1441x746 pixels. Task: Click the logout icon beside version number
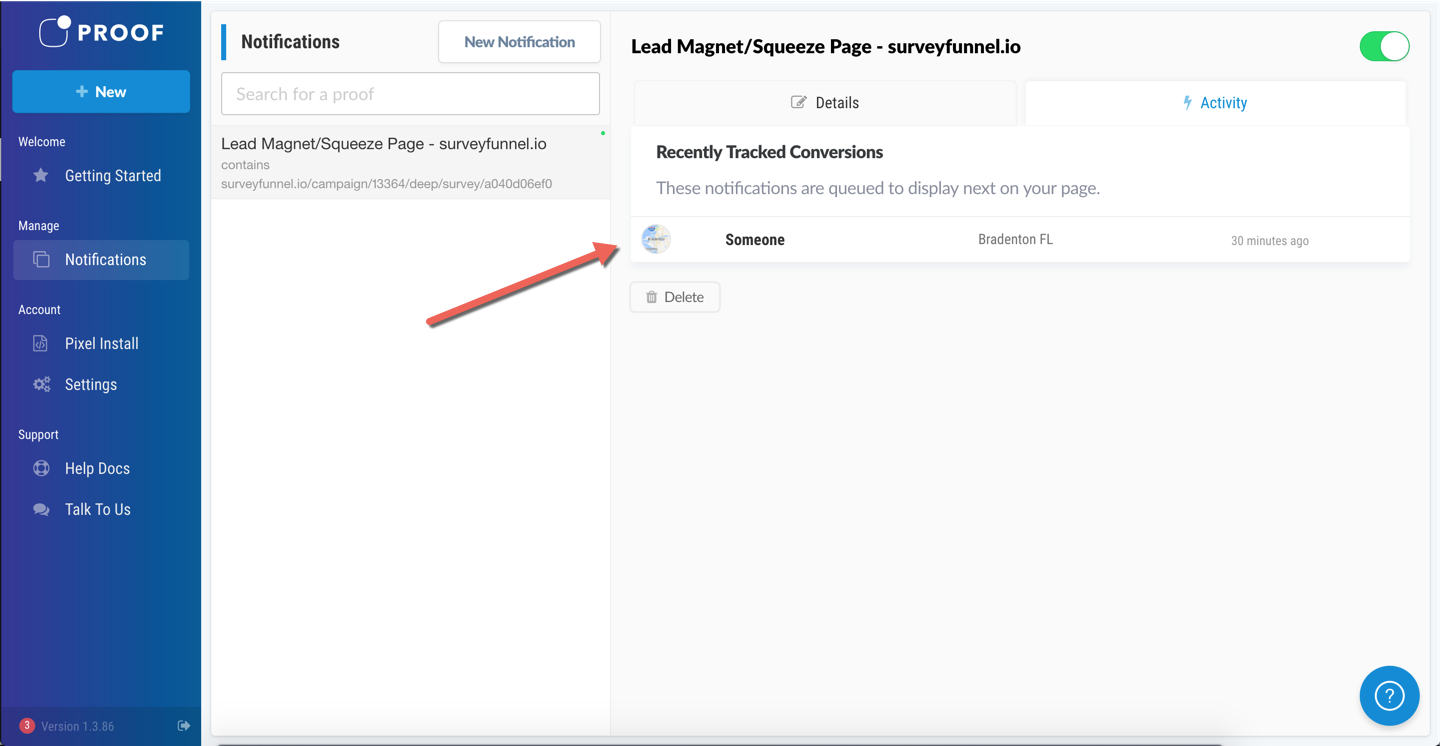pos(184,726)
